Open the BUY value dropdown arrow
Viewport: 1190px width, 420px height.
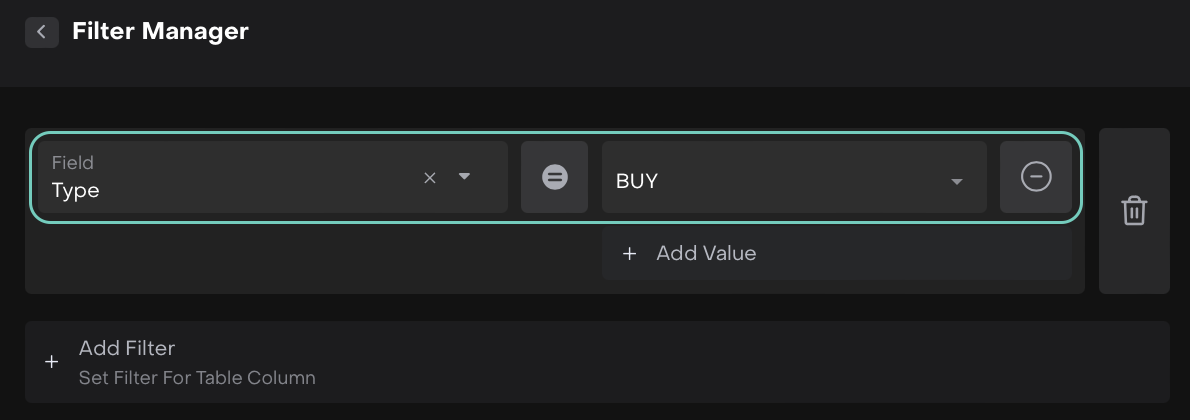coord(956,182)
